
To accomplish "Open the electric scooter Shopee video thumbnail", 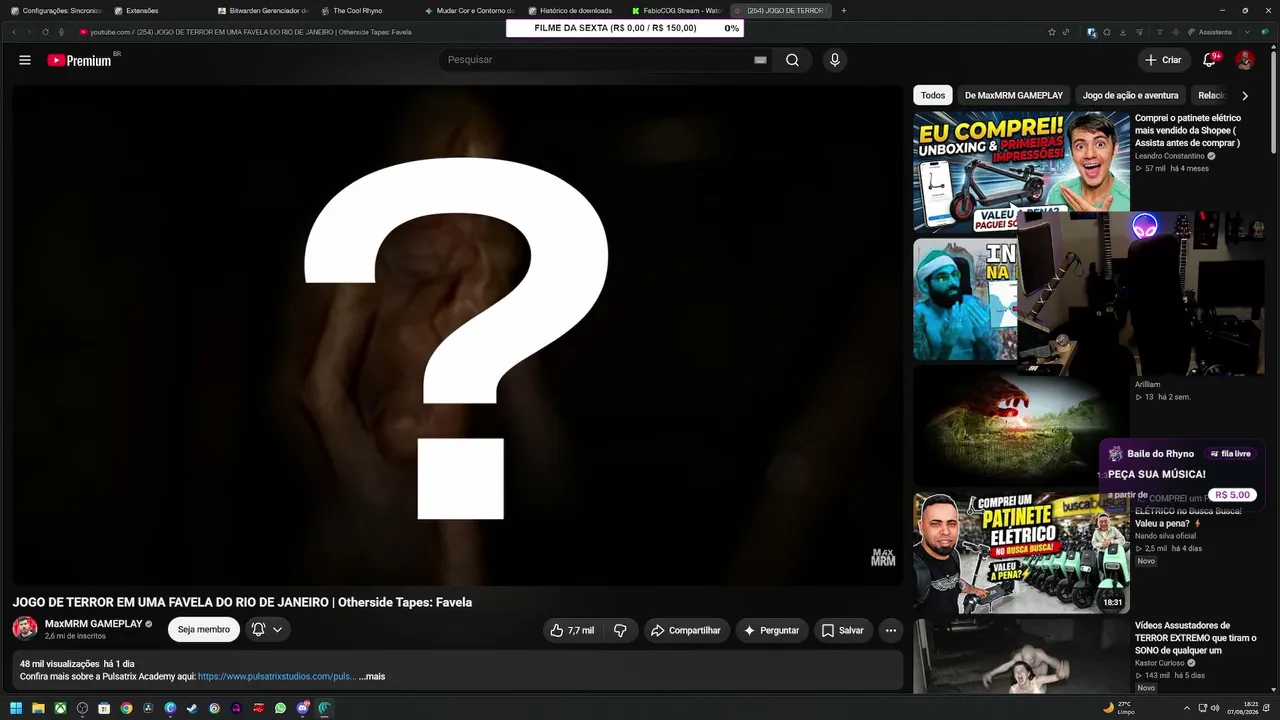I will 1021,171.
